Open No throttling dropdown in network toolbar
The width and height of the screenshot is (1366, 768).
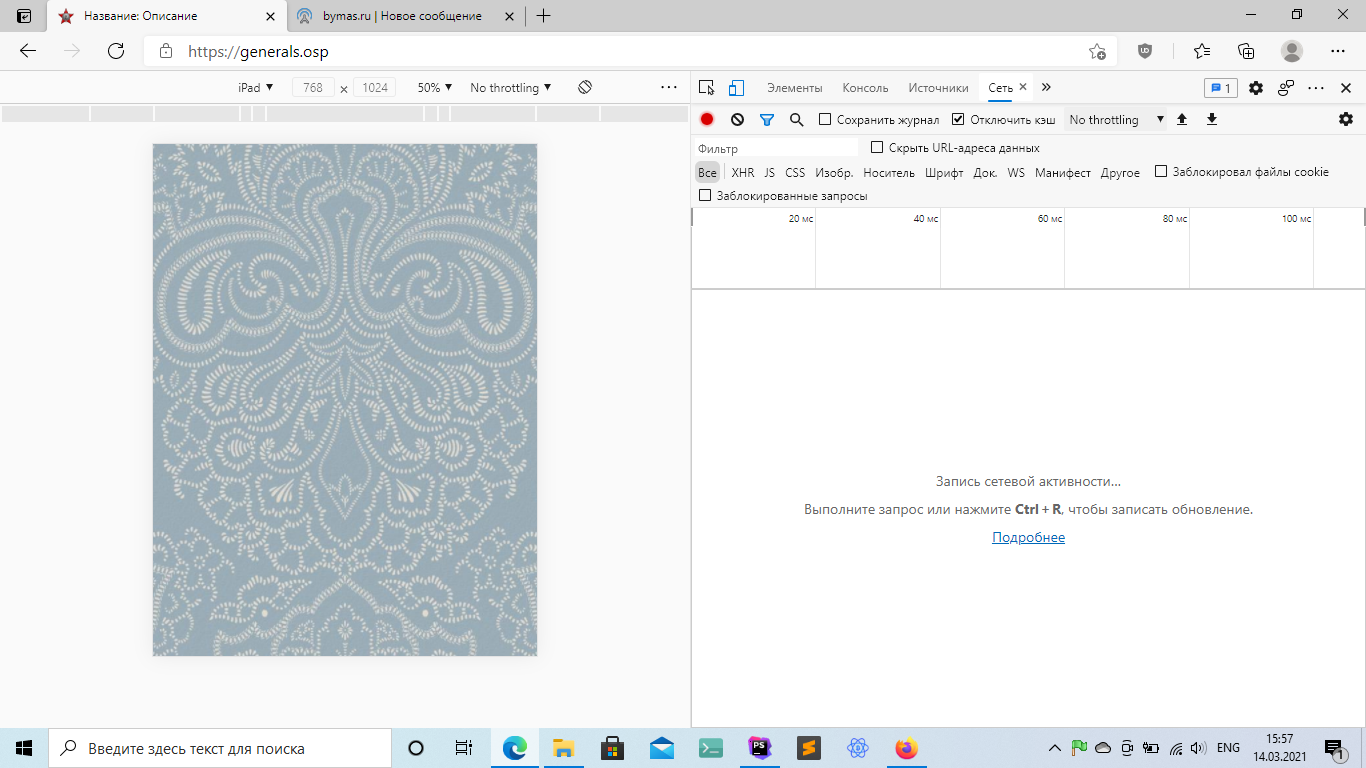[1116, 119]
